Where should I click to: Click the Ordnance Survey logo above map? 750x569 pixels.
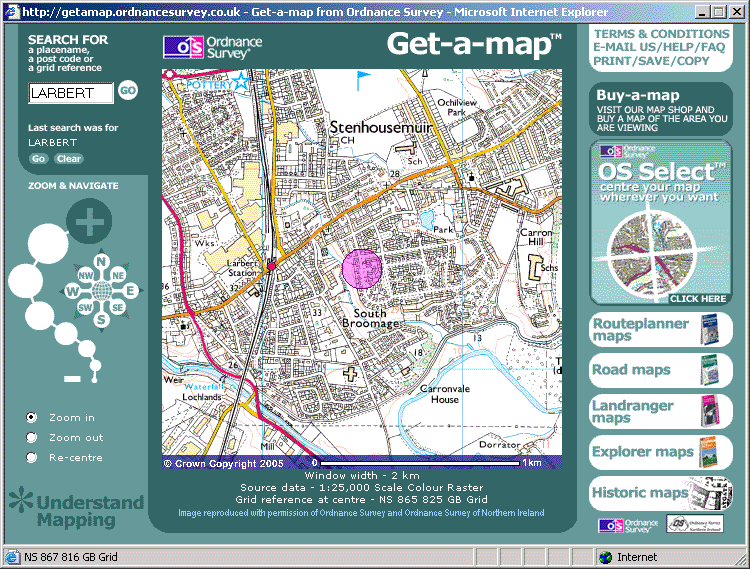213,48
